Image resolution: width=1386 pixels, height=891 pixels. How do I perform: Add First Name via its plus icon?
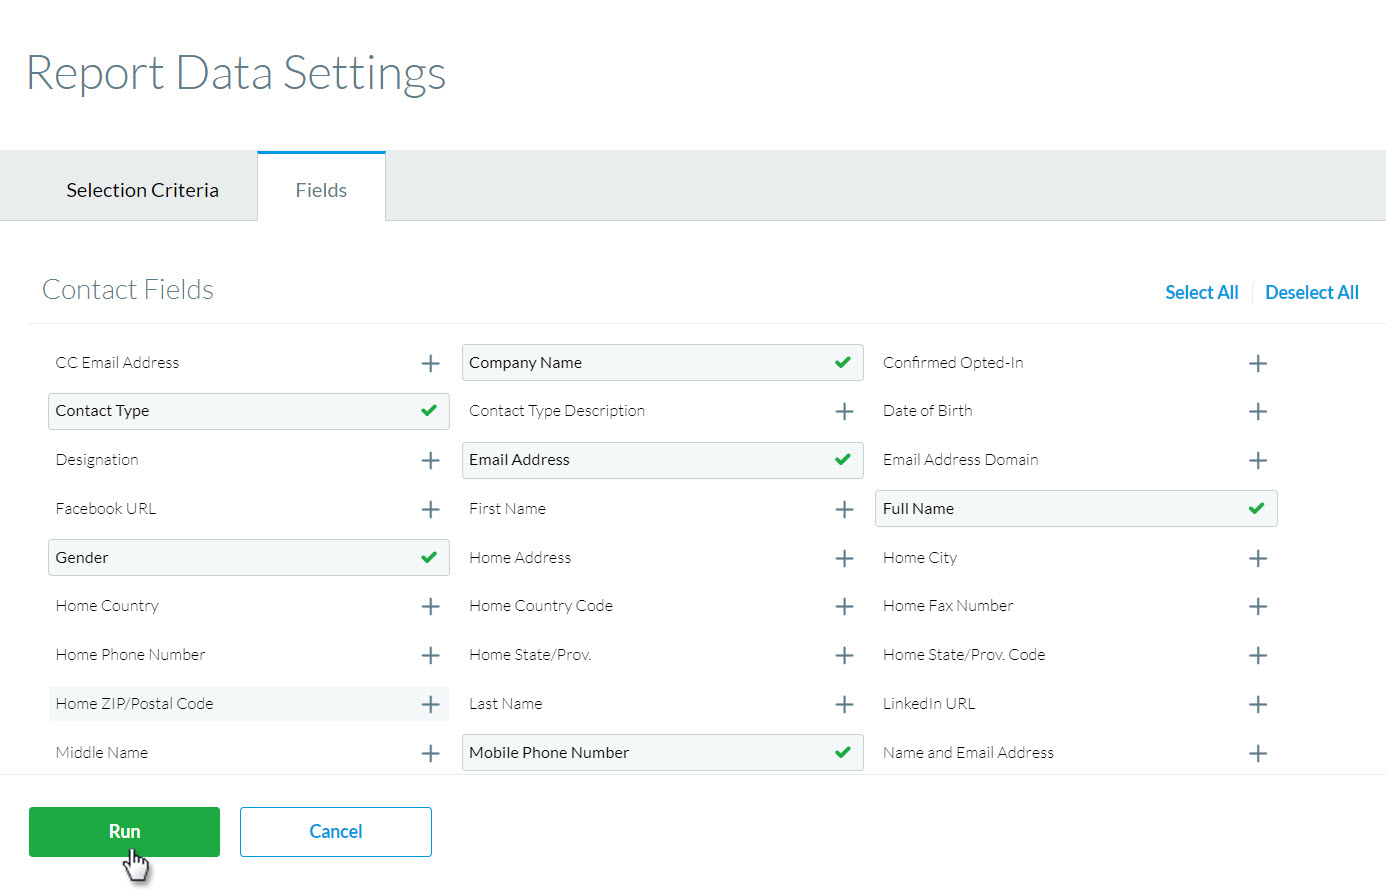[x=844, y=510]
